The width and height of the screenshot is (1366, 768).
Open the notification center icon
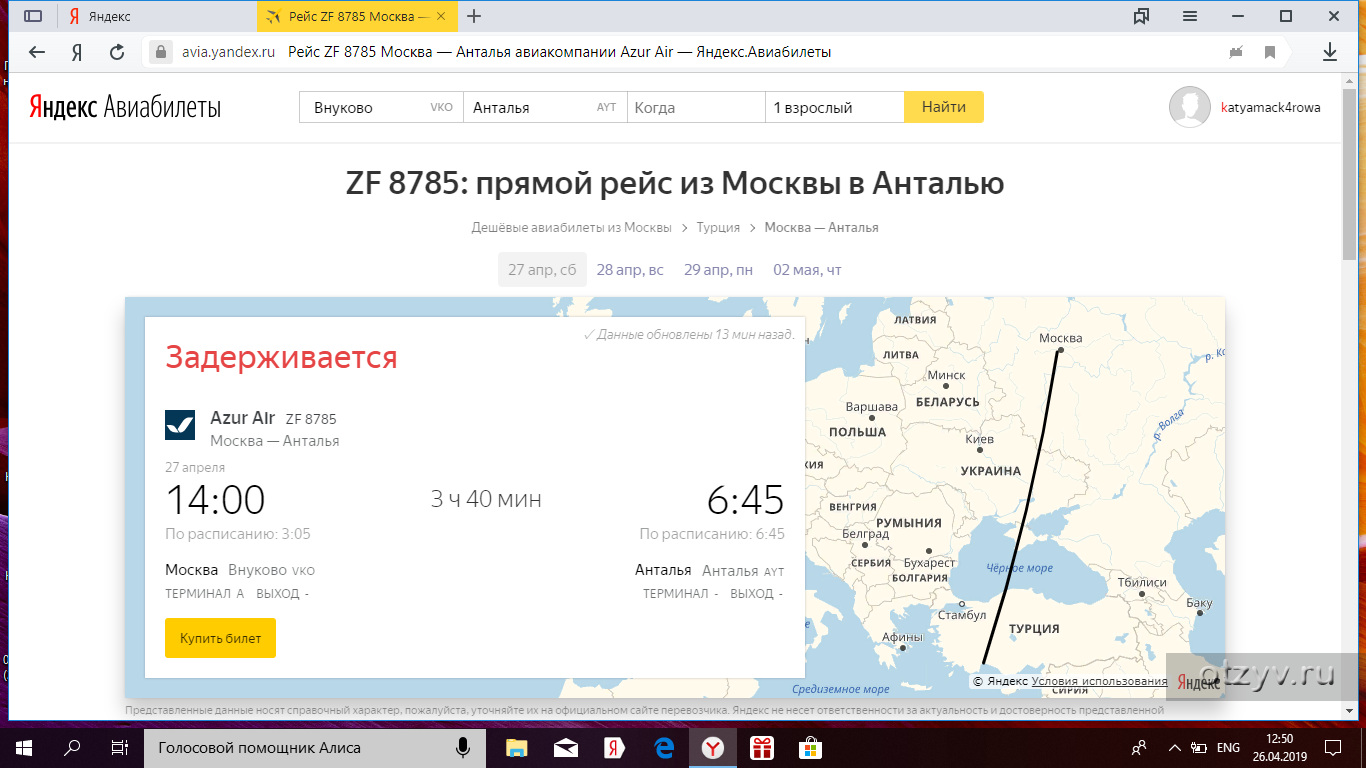pyautogui.click(x=1332, y=747)
